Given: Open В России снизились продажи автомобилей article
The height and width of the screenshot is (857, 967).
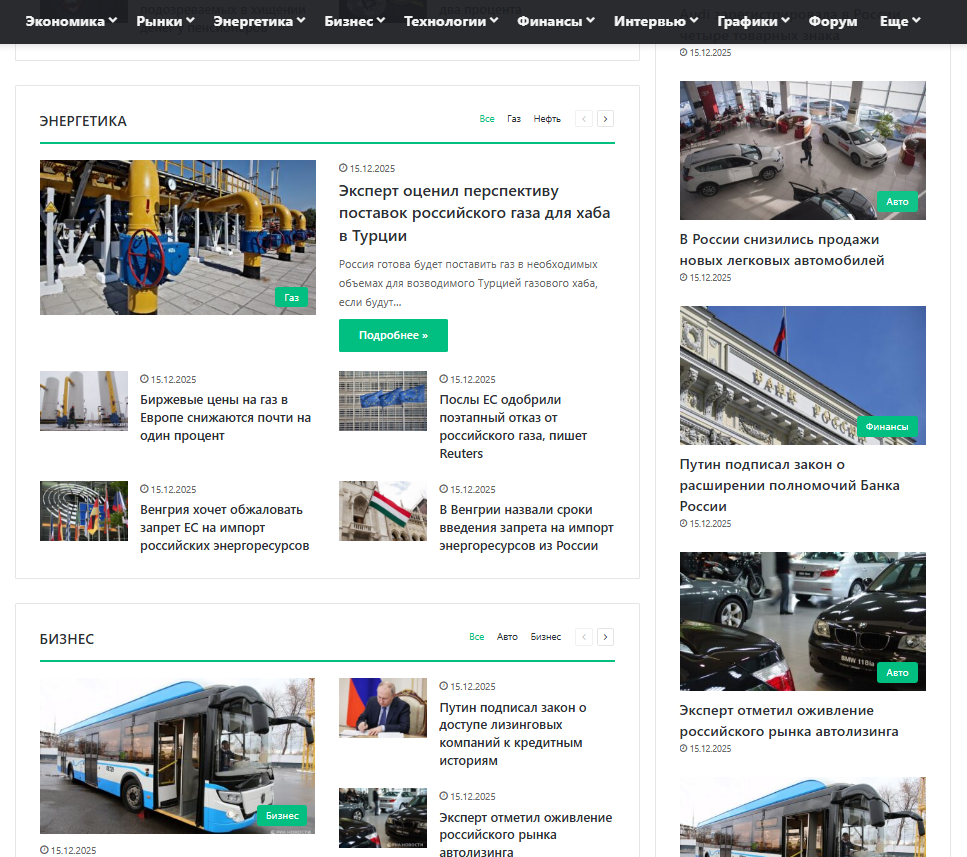Looking at the screenshot, I should 781,250.
